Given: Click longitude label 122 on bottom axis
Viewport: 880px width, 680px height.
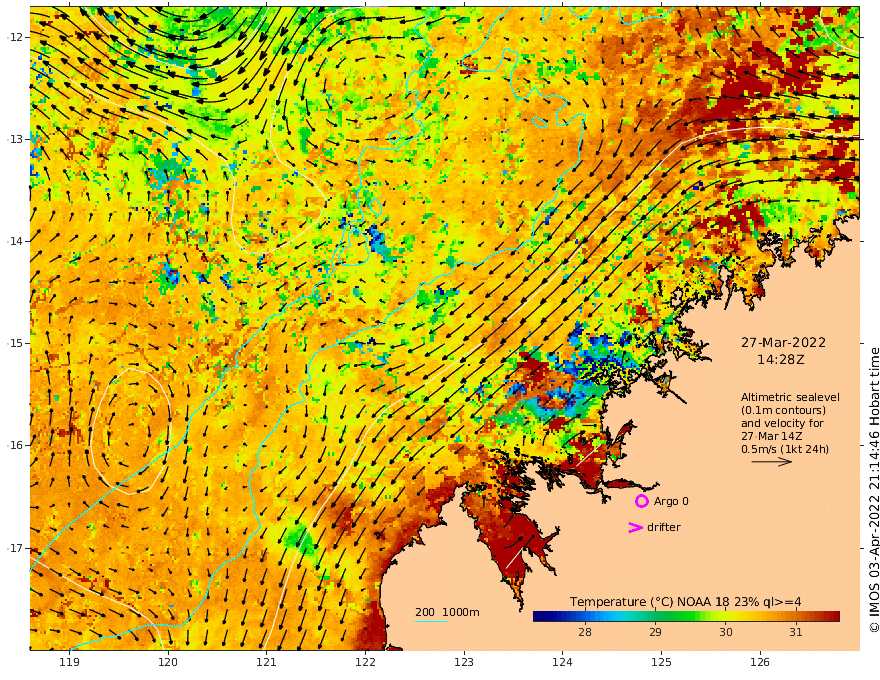Looking at the screenshot, I should pyautogui.click(x=365, y=662).
